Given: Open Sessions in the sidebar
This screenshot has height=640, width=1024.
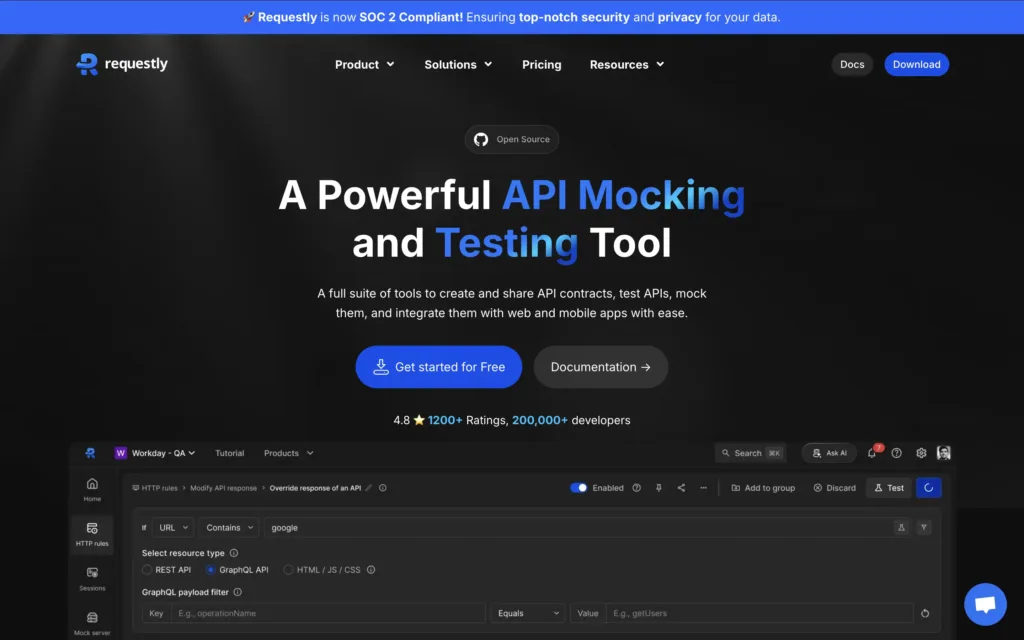Looking at the screenshot, I should click(92, 579).
